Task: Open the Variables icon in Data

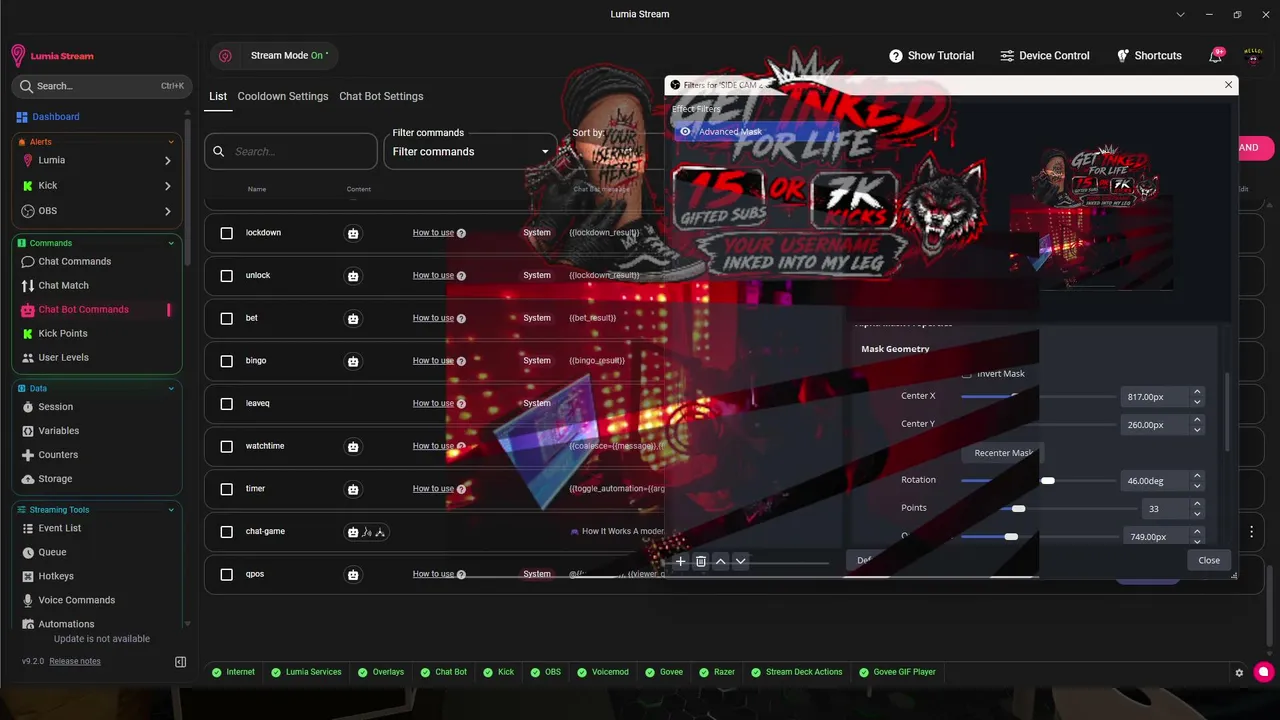Action: (28, 431)
